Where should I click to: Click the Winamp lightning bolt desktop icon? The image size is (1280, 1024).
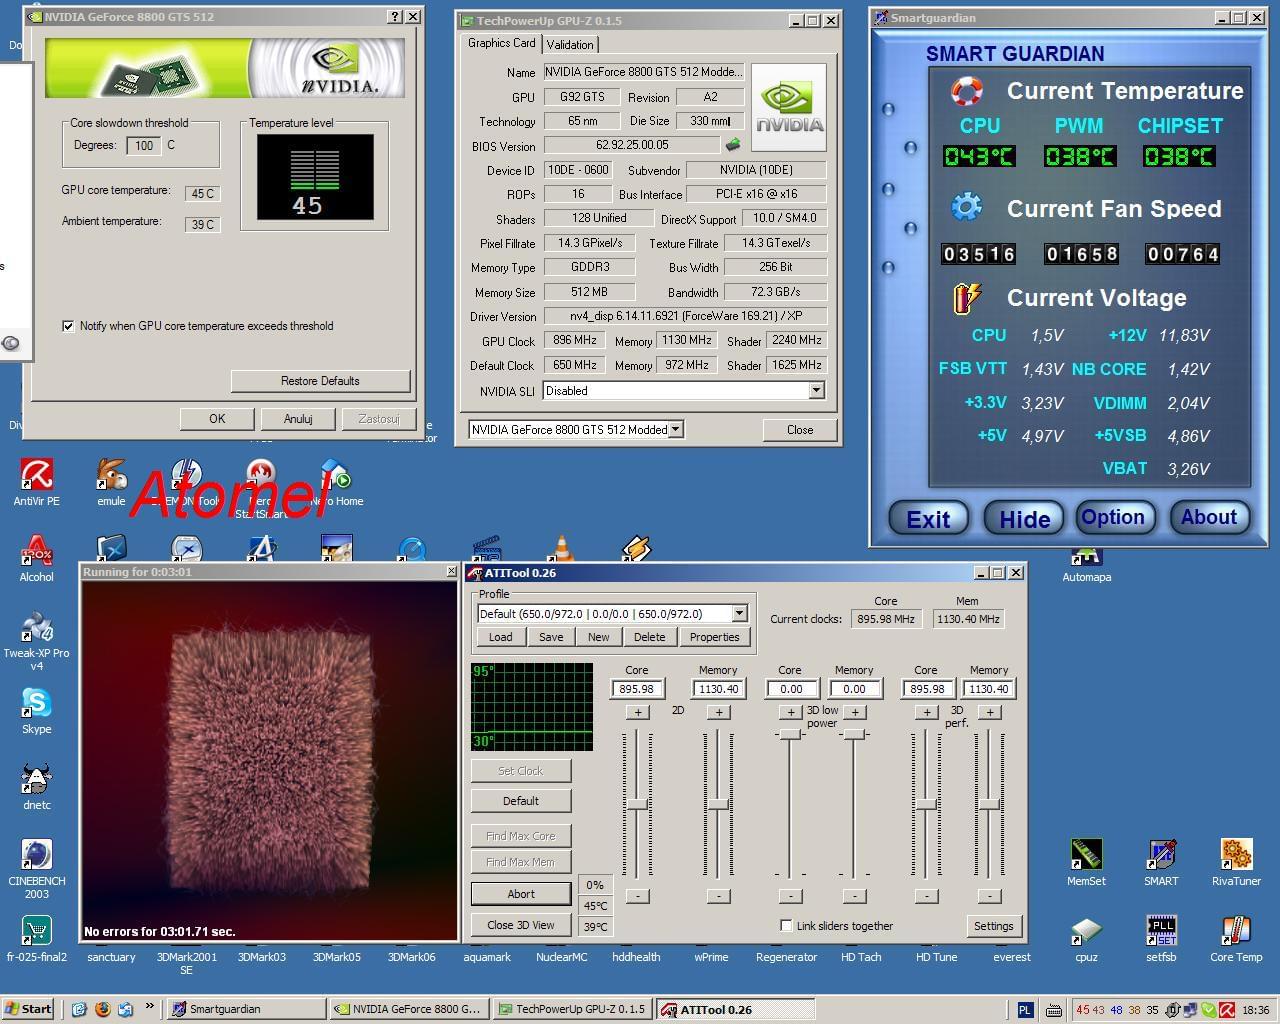637,547
